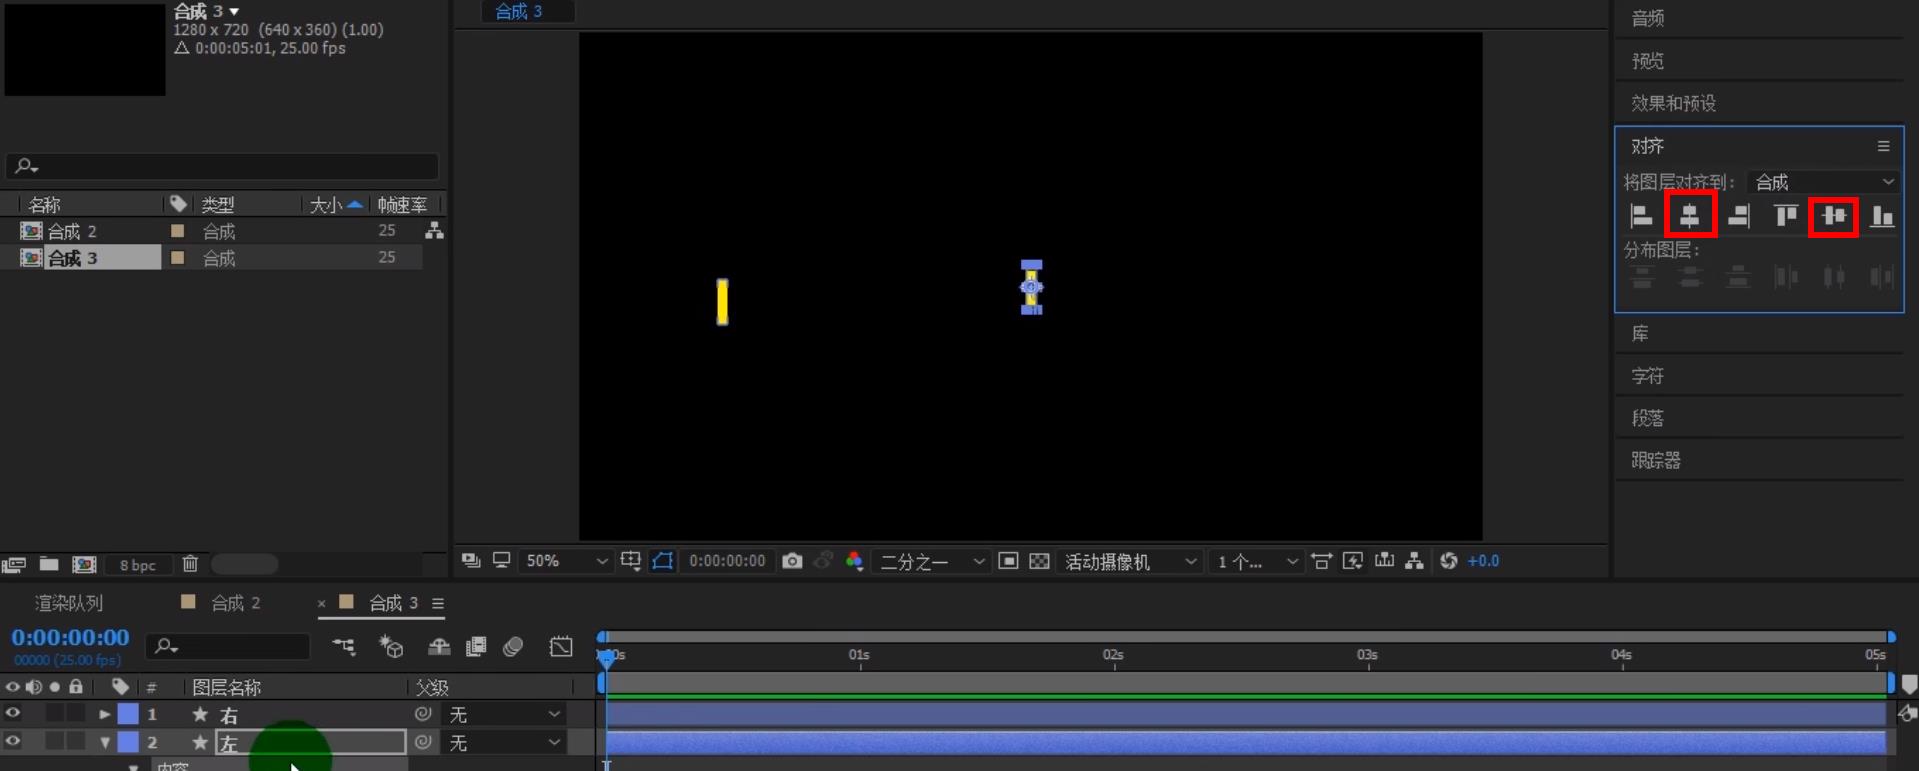Click the vertical center align icon
The width and height of the screenshot is (1919, 771).
pyautogui.click(x=1834, y=216)
